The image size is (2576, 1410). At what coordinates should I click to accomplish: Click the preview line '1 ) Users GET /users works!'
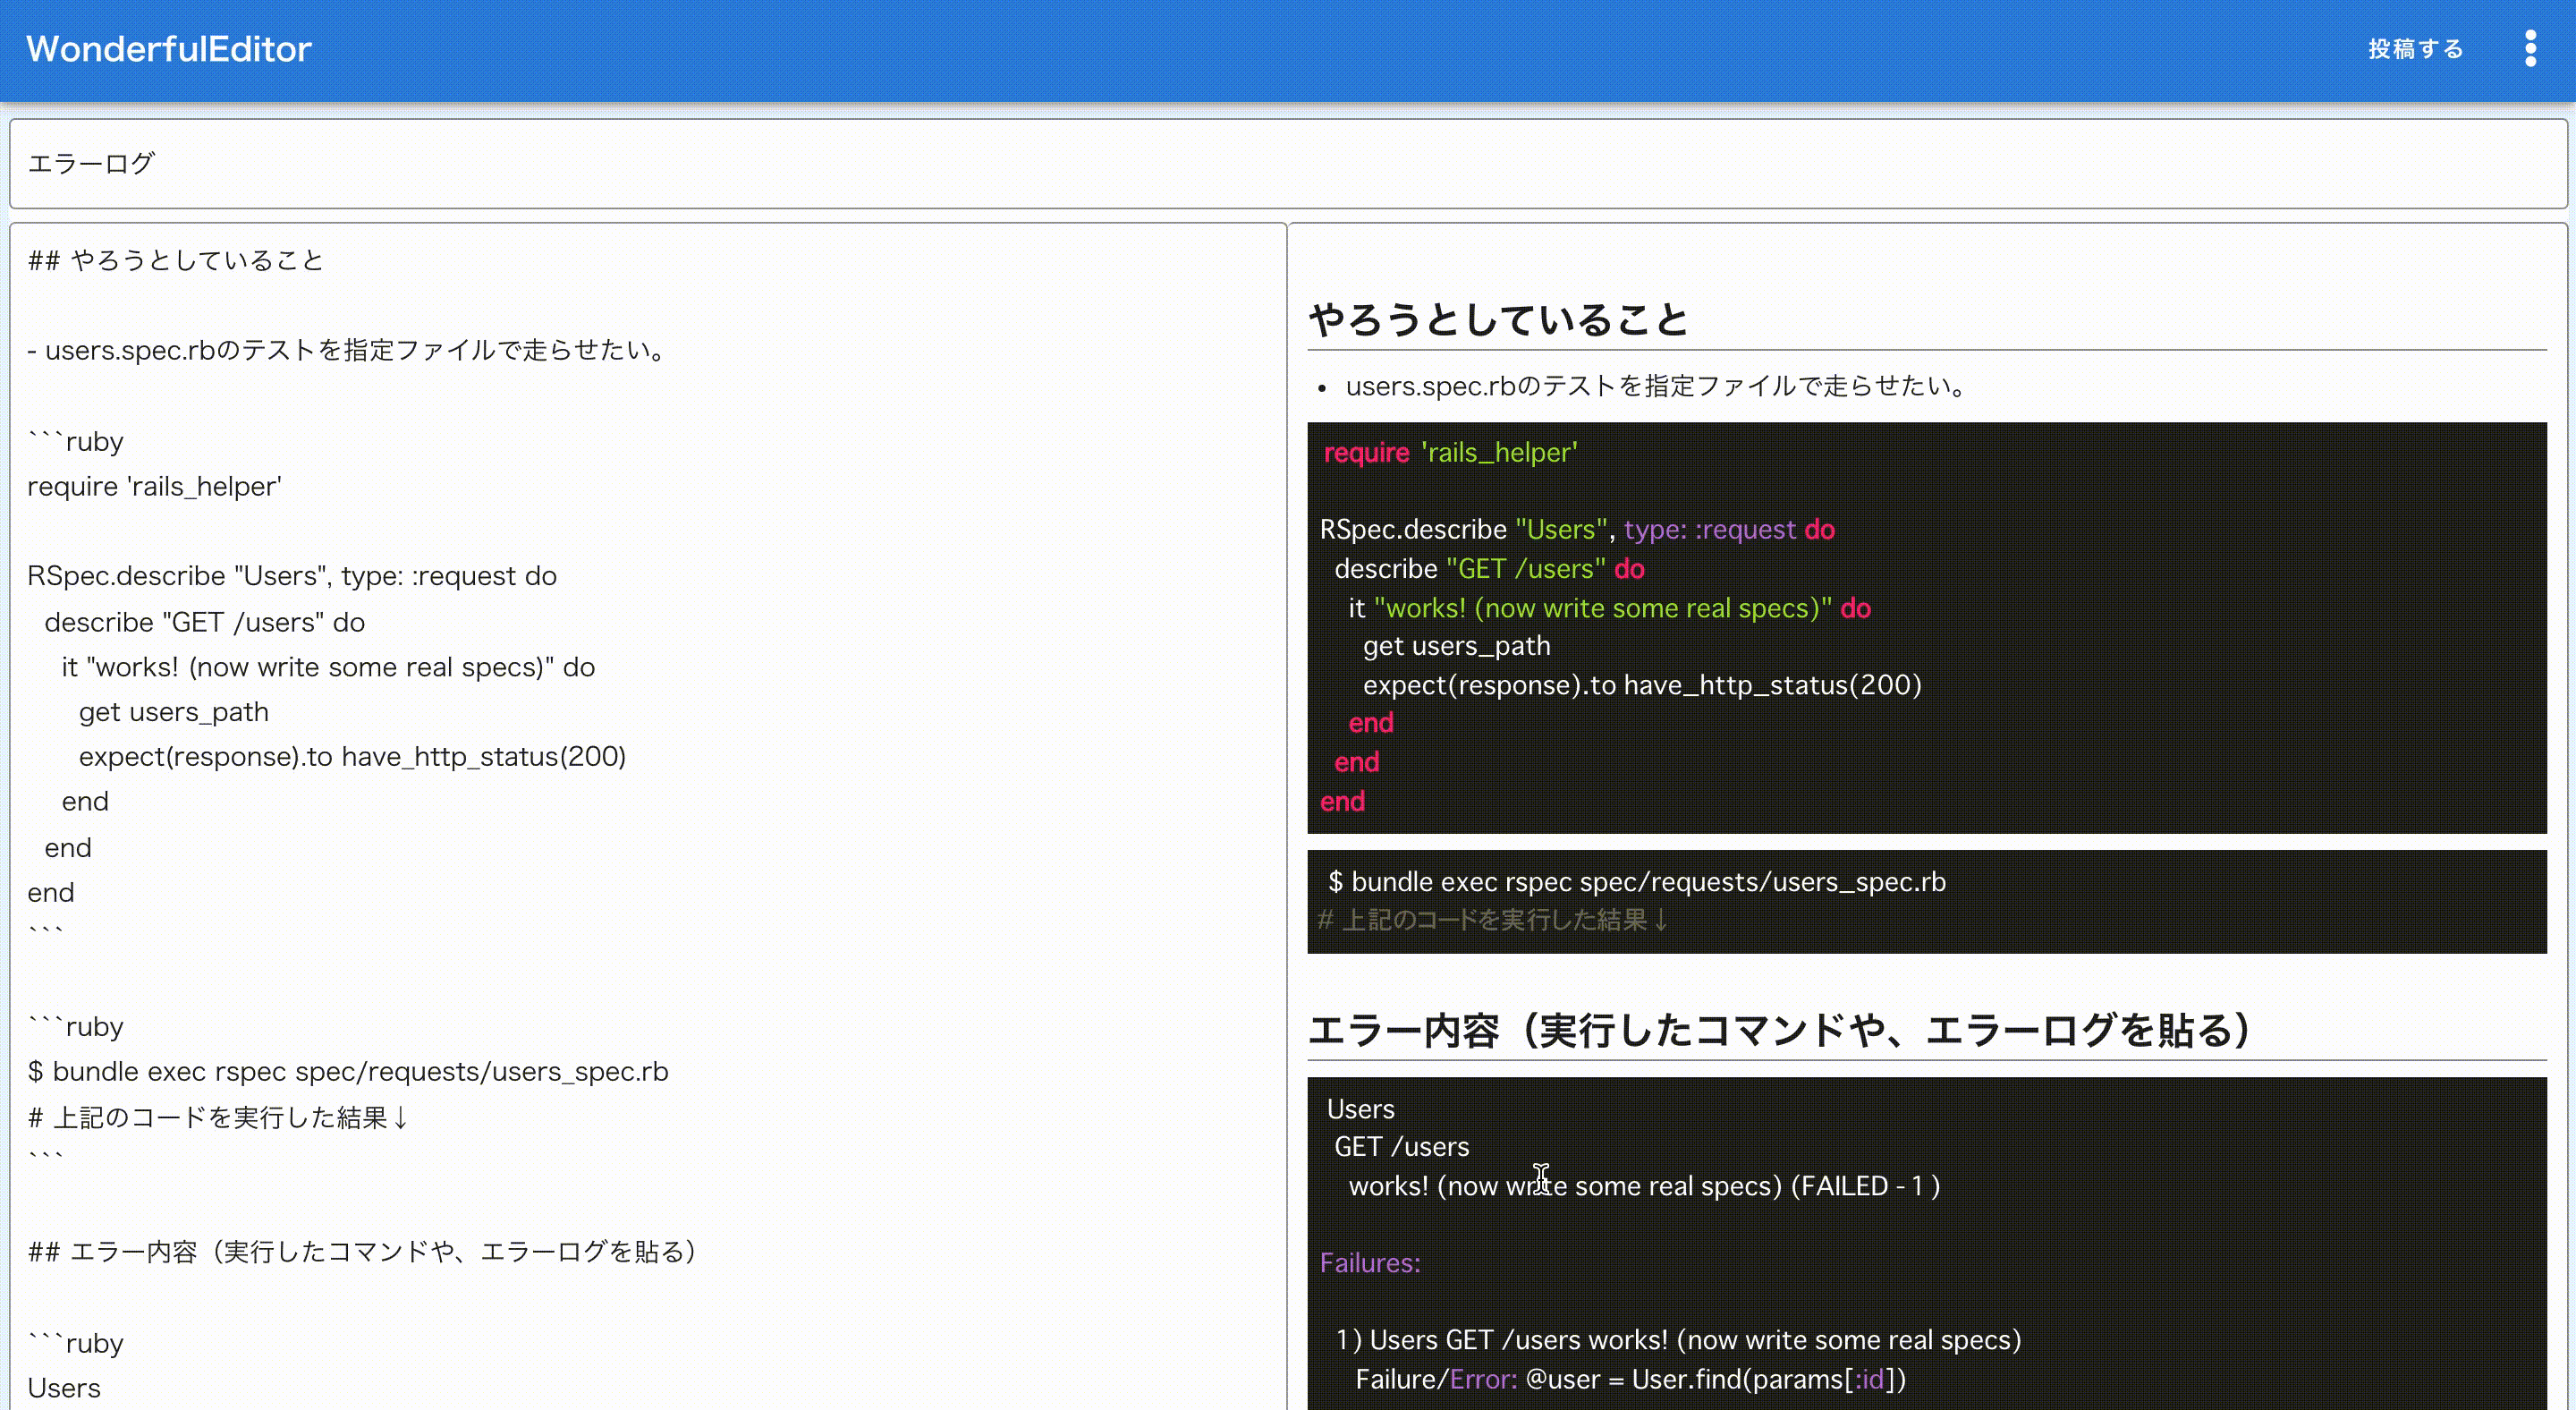point(1679,1340)
